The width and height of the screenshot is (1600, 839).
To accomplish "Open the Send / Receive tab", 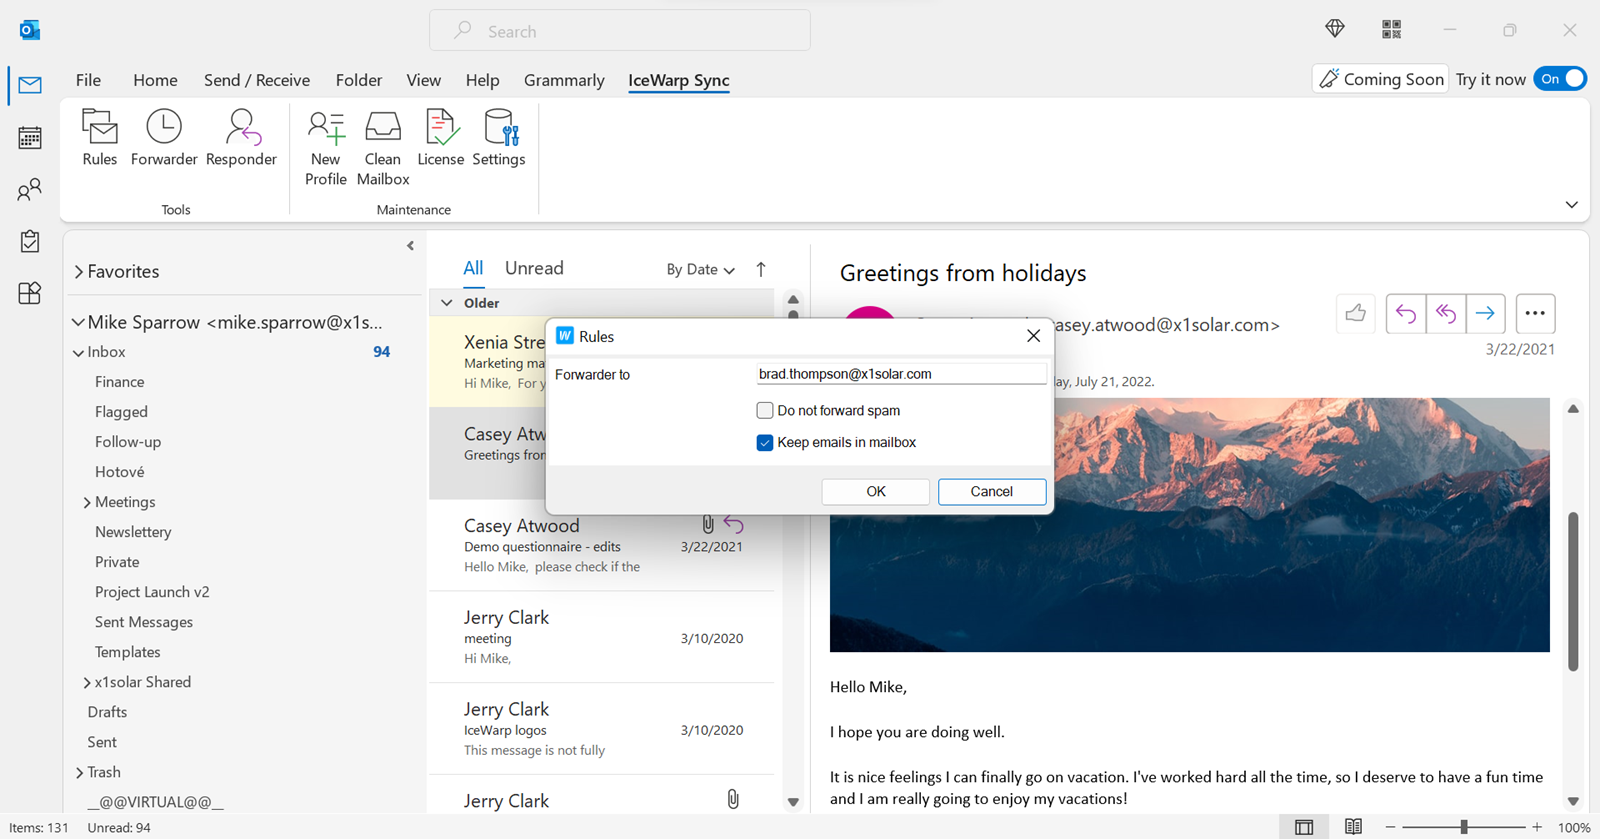I will pyautogui.click(x=257, y=80).
